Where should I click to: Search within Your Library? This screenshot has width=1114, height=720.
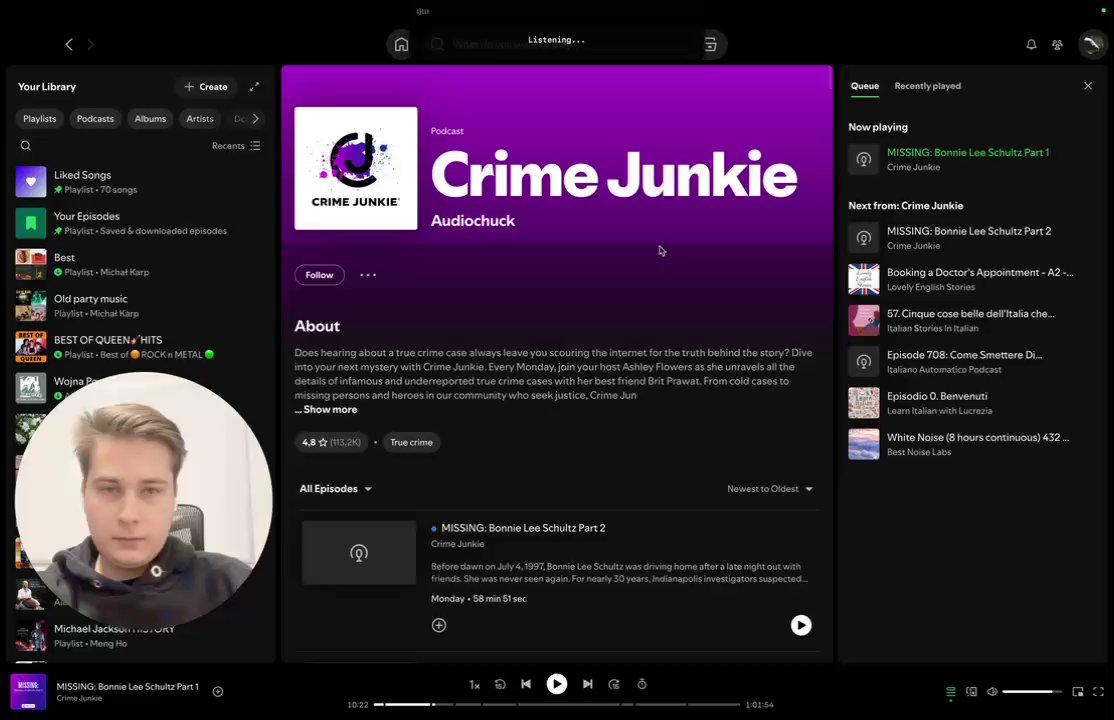[26, 146]
